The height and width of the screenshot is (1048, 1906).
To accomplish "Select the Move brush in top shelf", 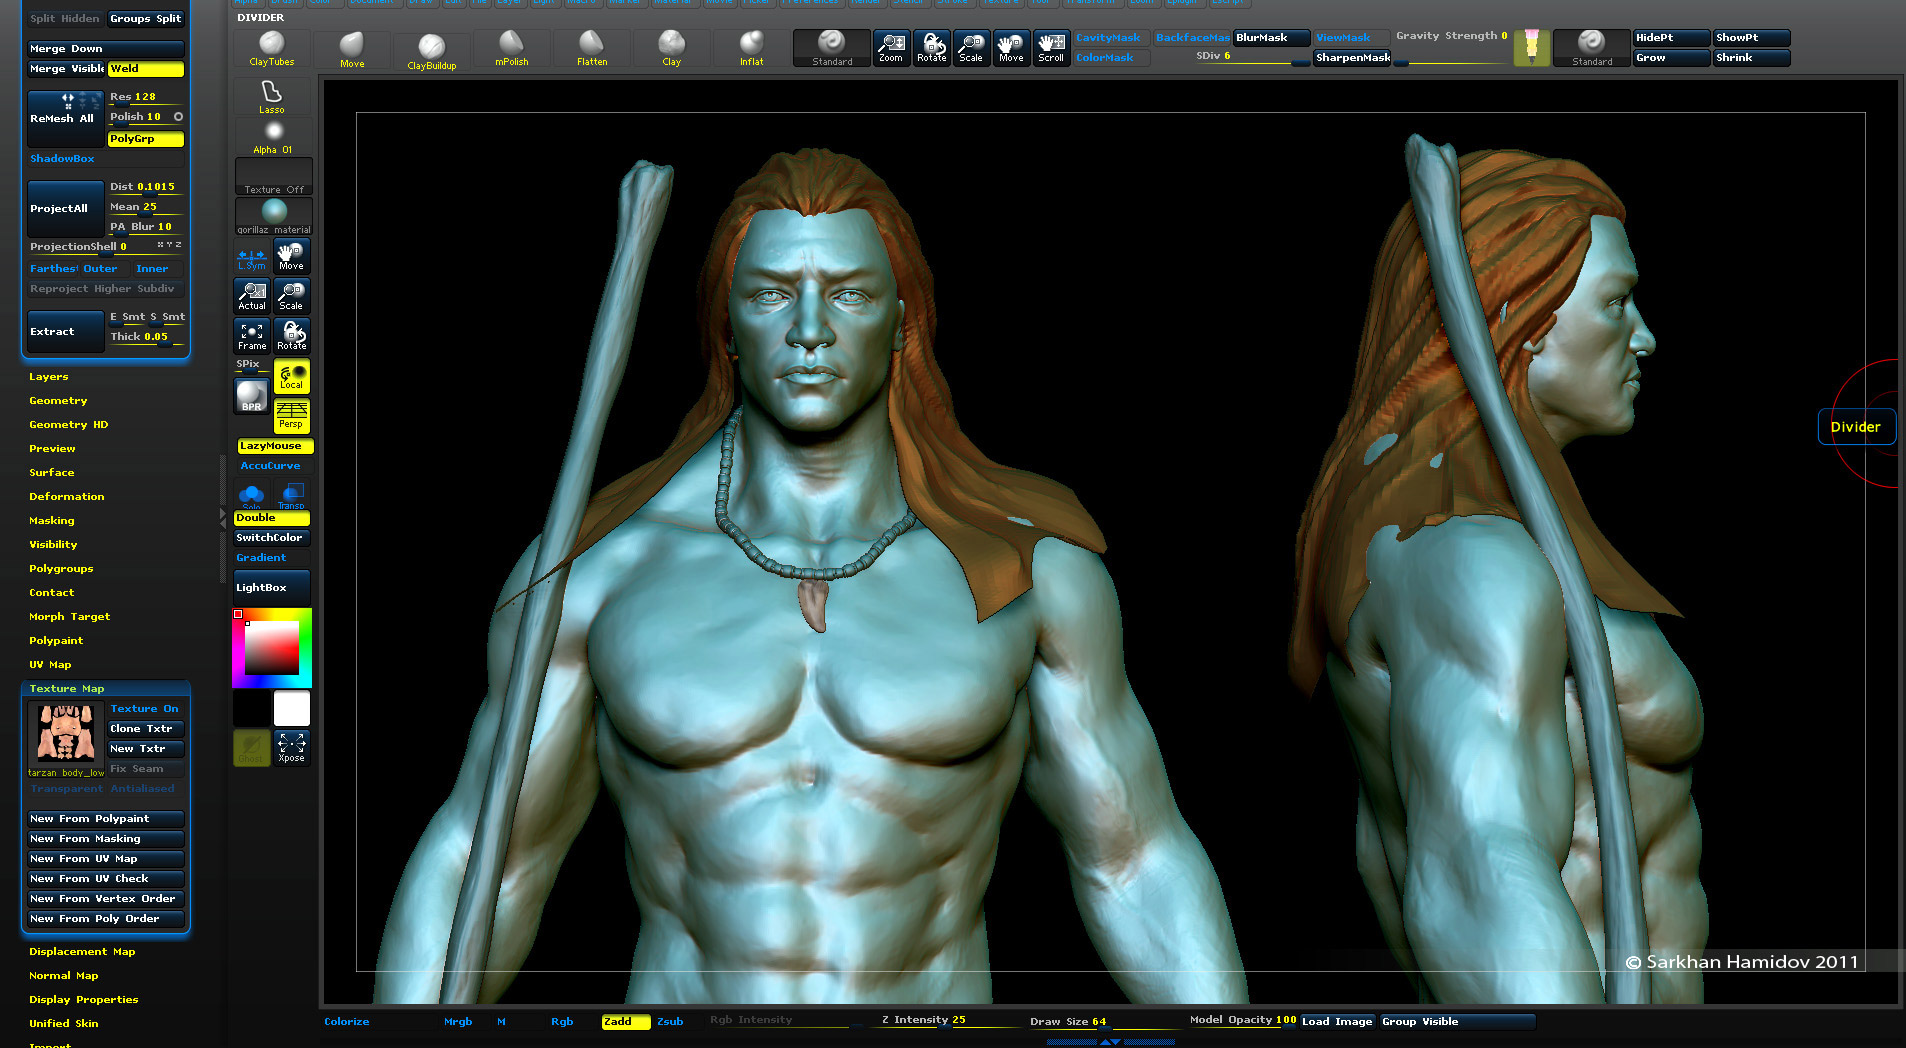I will (x=352, y=49).
